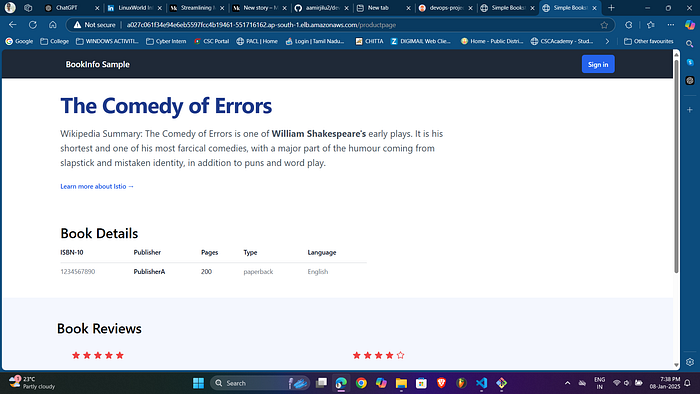Click the paperback type cell
Screen dimensions: 700x394
pos(258,272)
